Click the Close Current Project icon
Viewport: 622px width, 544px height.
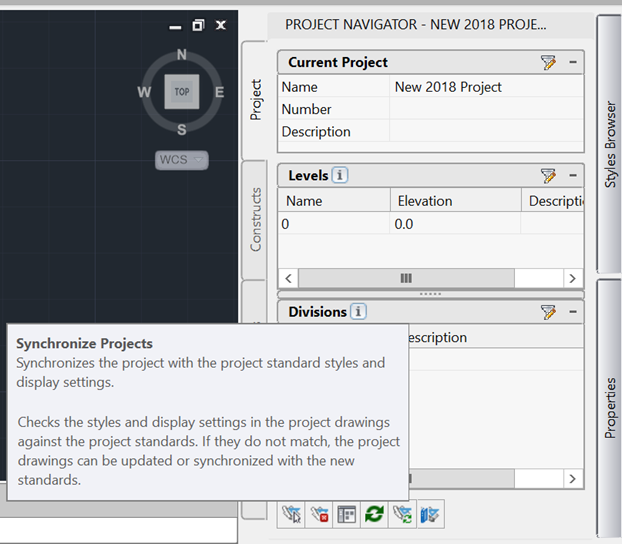coord(319,514)
